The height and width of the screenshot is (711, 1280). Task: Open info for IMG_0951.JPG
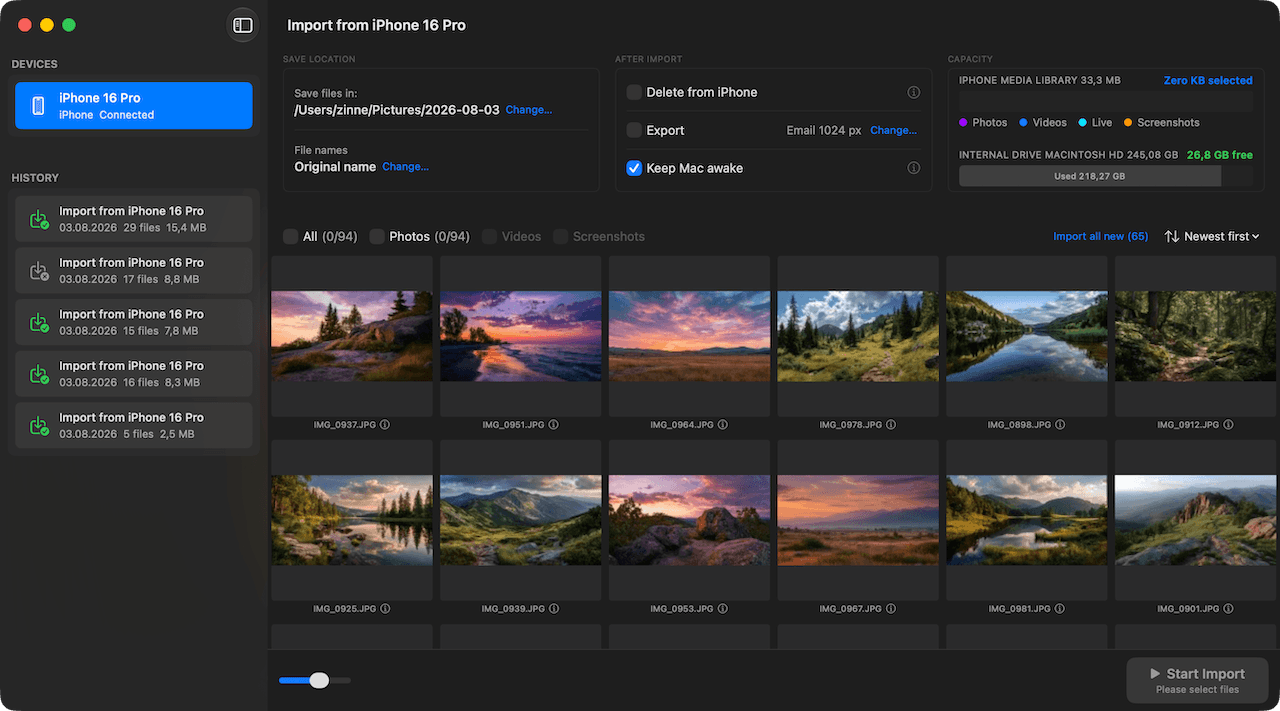[x=553, y=425]
